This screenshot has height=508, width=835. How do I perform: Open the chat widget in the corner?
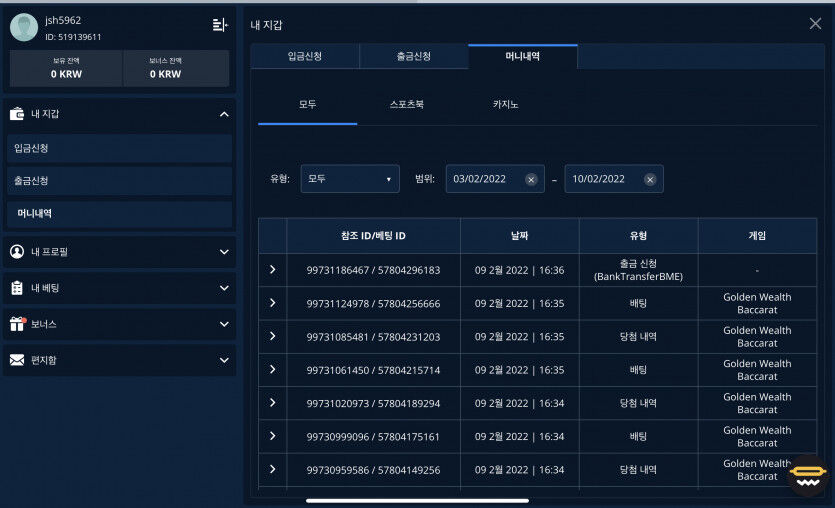808,475
